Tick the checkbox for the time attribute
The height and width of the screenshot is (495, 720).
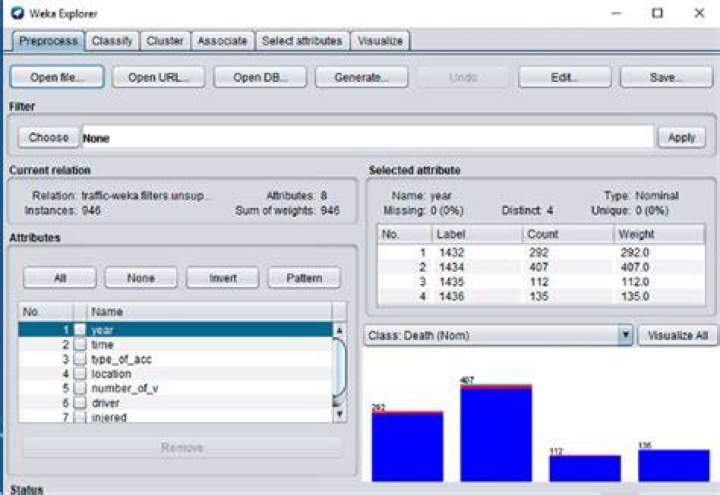coord(80,344)
